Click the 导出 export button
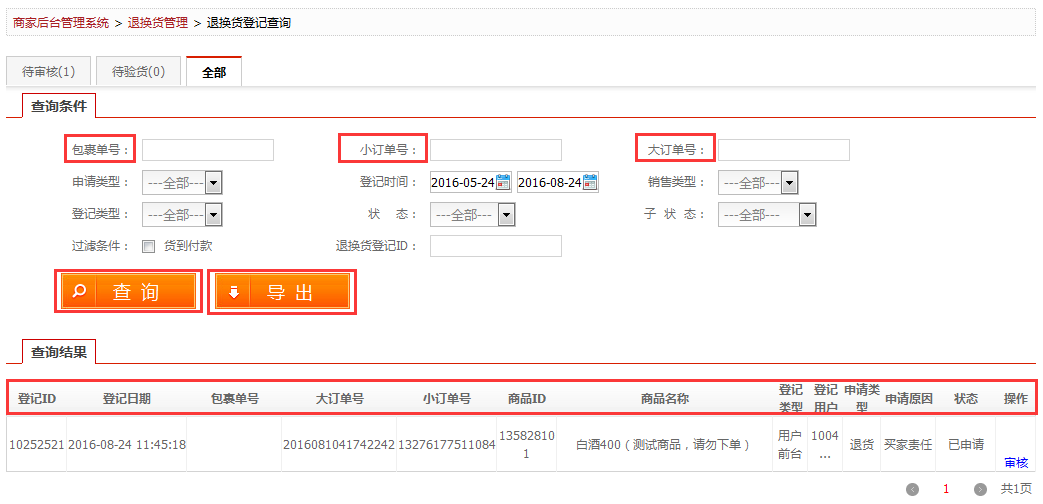 point(282,293)
